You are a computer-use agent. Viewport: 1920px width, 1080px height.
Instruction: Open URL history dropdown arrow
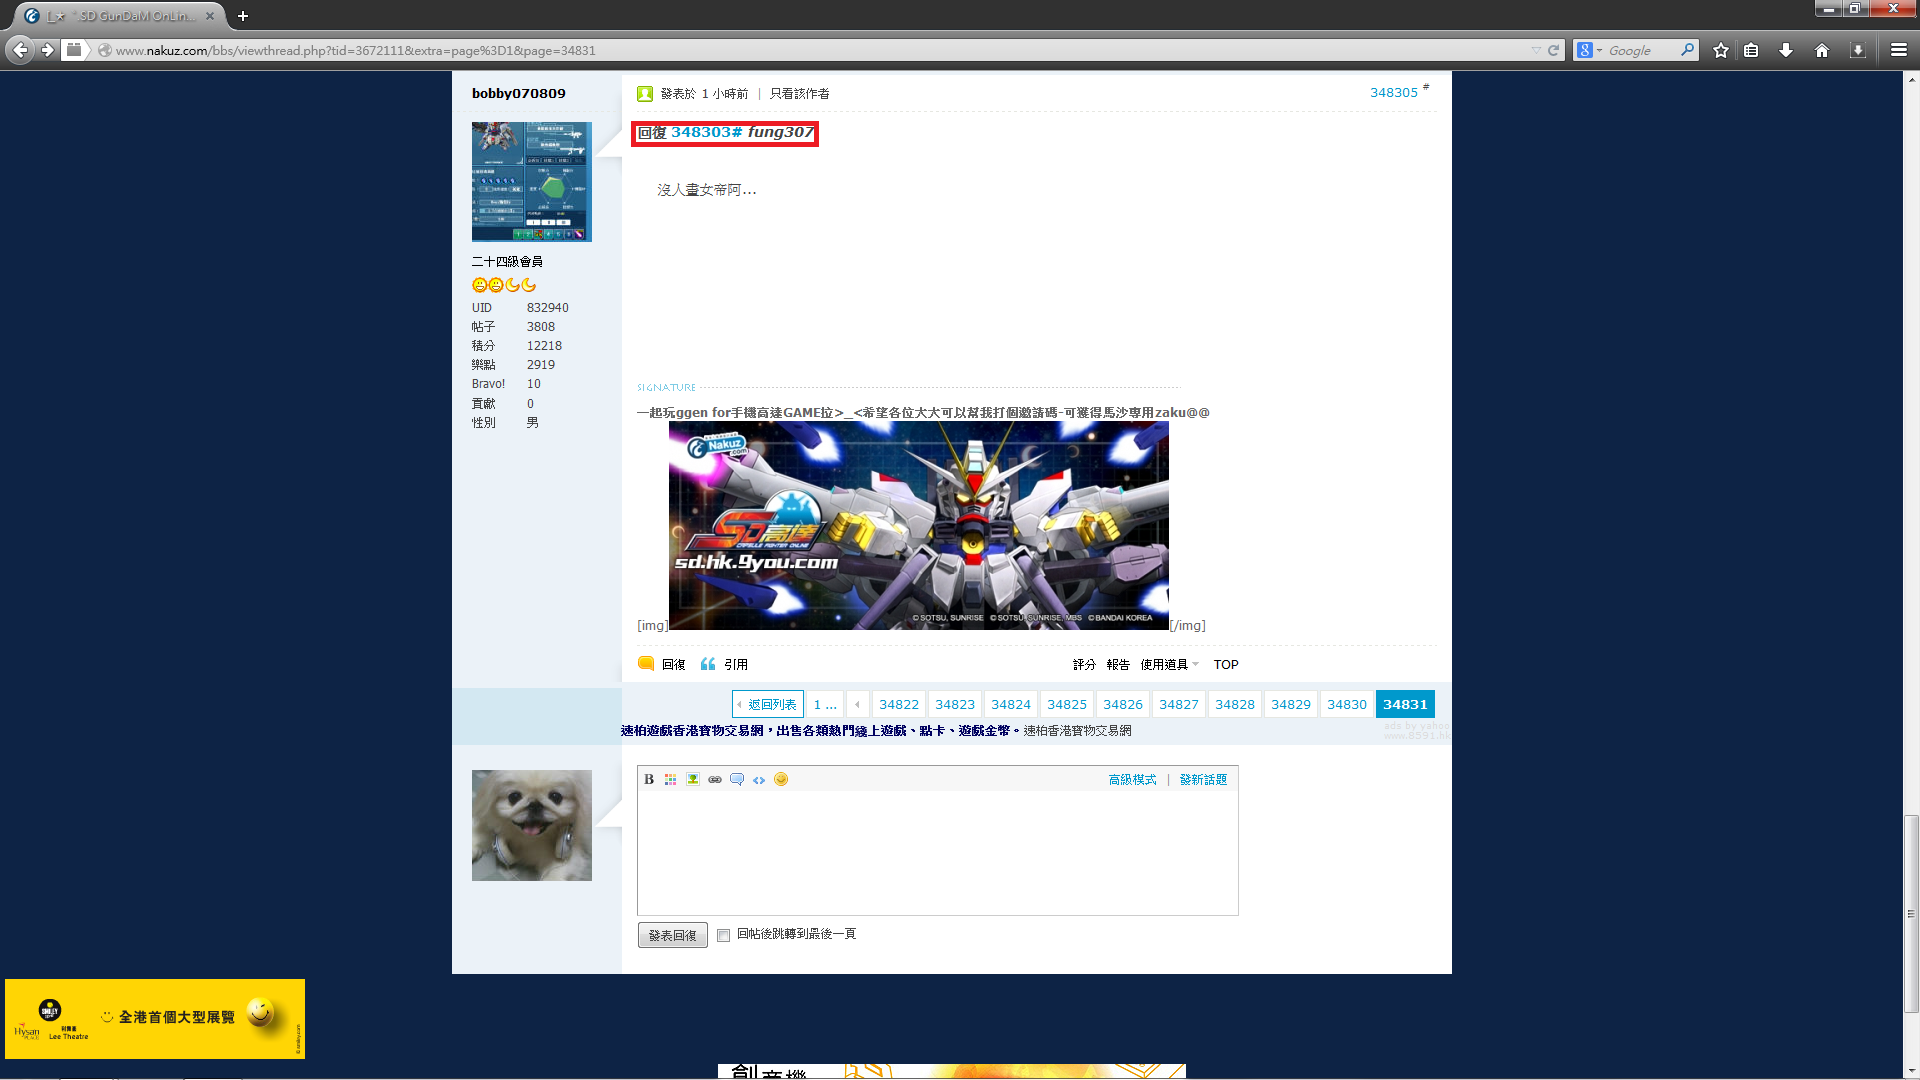coord(1535,50)
